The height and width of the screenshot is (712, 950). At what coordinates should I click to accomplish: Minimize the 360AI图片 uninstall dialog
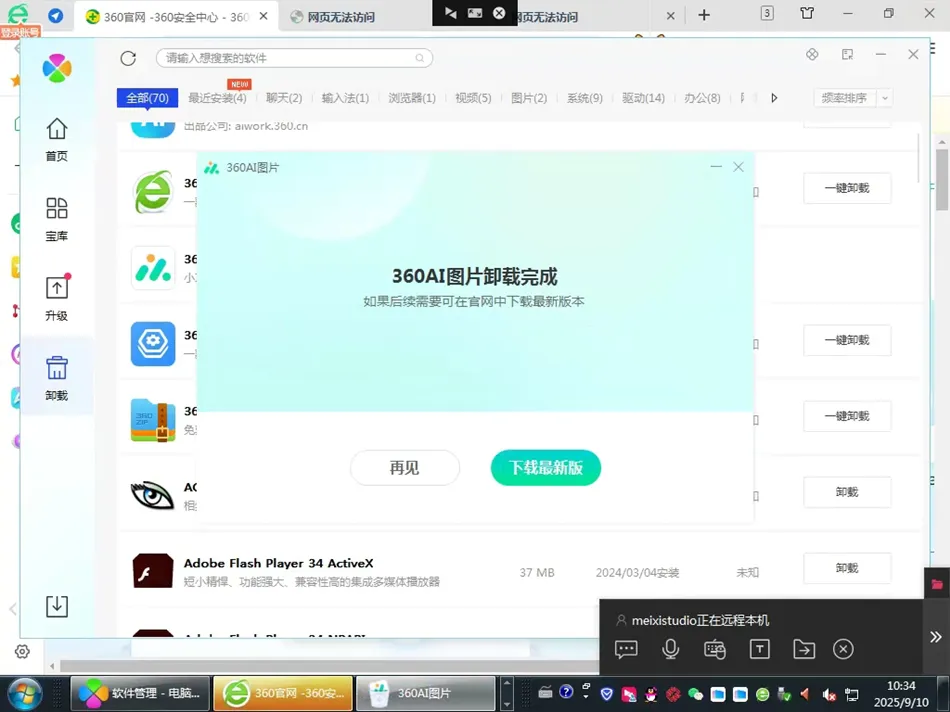click(x=716, y=167)
